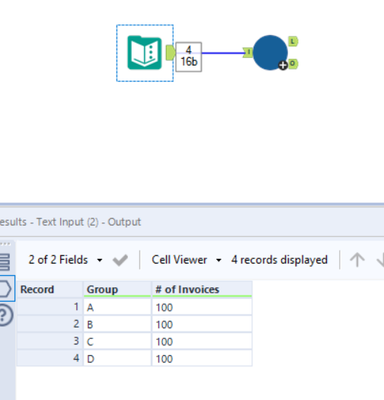The height and width of the screenshot is (400, 384).
Task: Click the up arrow navigation button
Action: coord(357,260)
